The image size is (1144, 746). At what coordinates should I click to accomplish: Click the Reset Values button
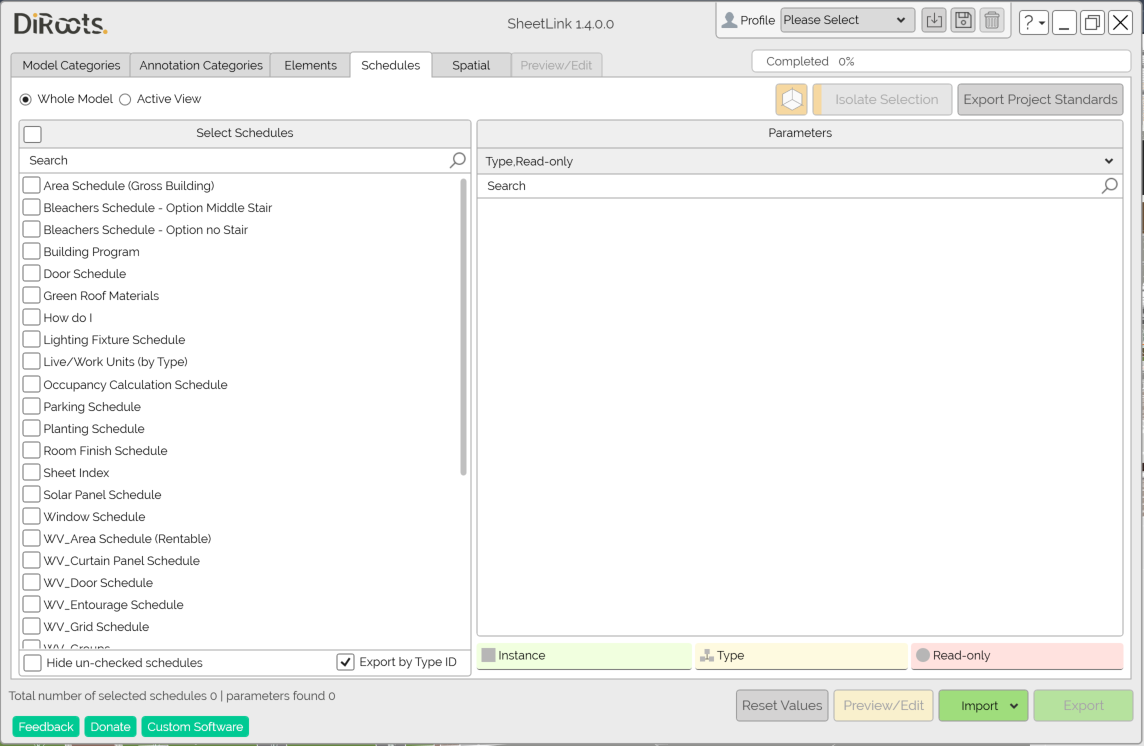(782, 706)
